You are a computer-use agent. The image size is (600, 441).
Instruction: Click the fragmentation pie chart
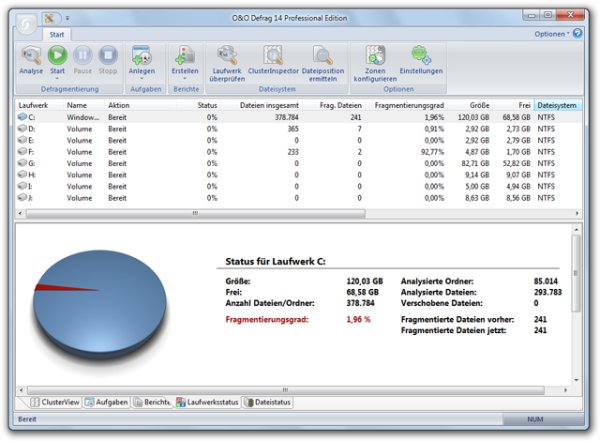(99, 304)
